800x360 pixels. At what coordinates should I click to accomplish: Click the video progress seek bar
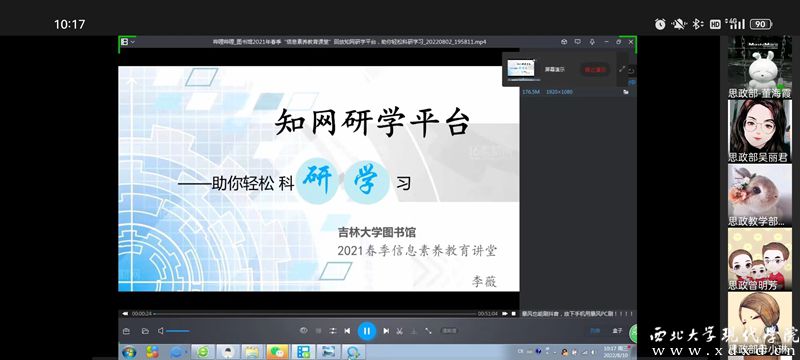315,314
